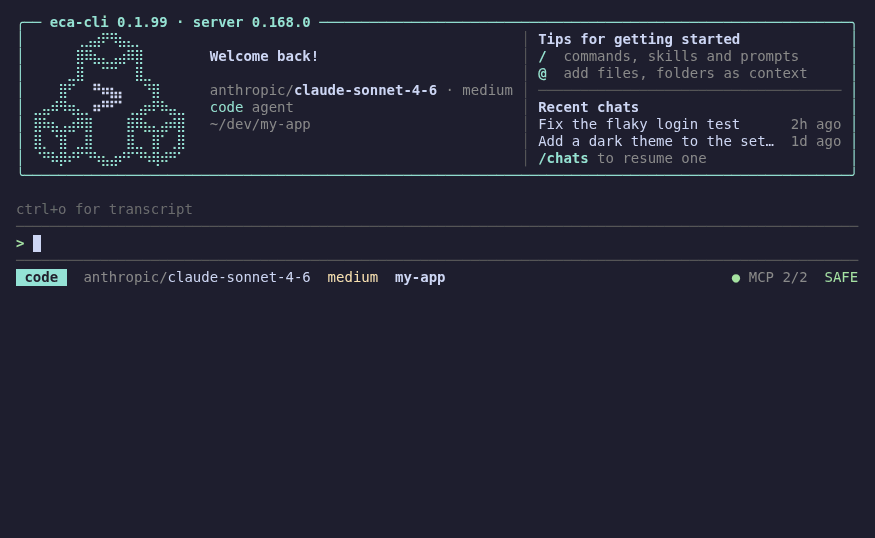Click the '2h ago' timestamp
The image size is (875, 538).
pos(816,124)
